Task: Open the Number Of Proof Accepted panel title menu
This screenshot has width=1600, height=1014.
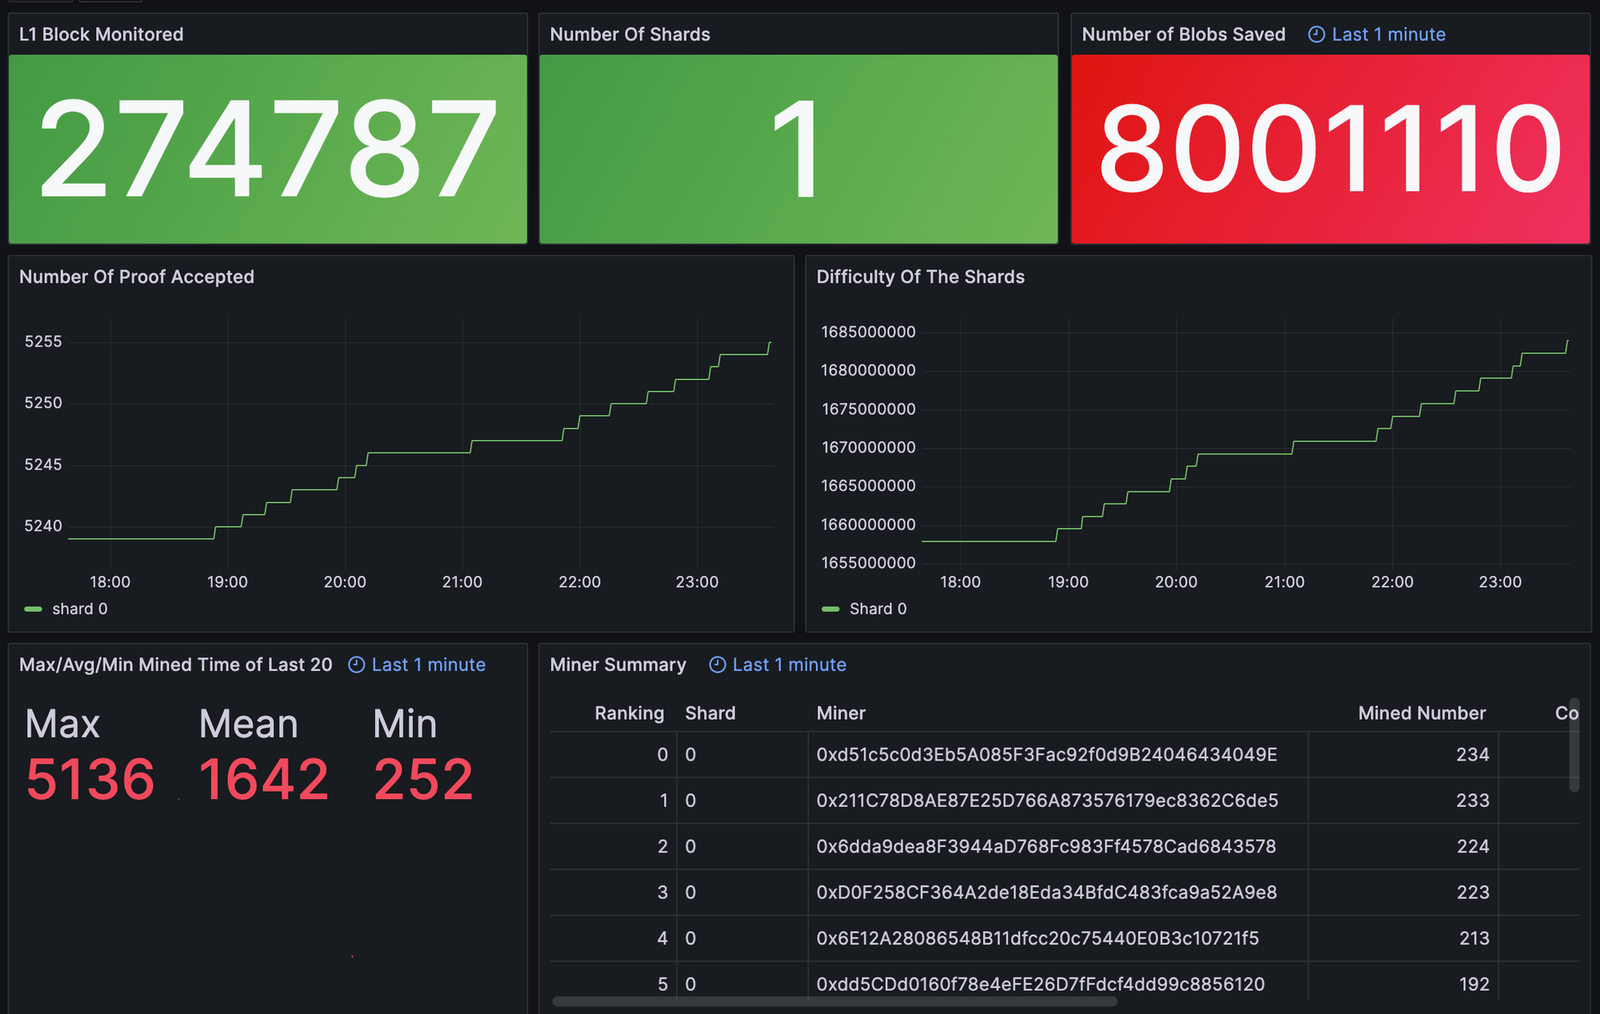Action: (137, 277)
